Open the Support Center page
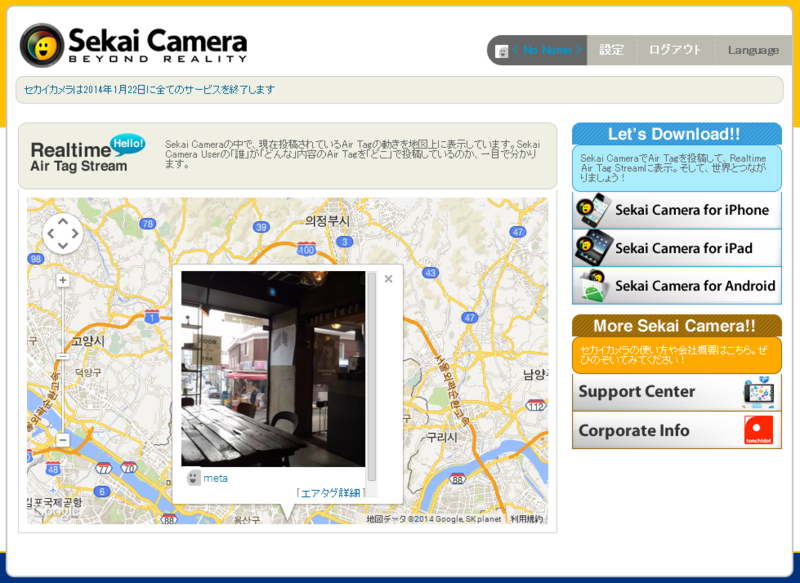This screenshot has width=800, height=583. (677, 392)
